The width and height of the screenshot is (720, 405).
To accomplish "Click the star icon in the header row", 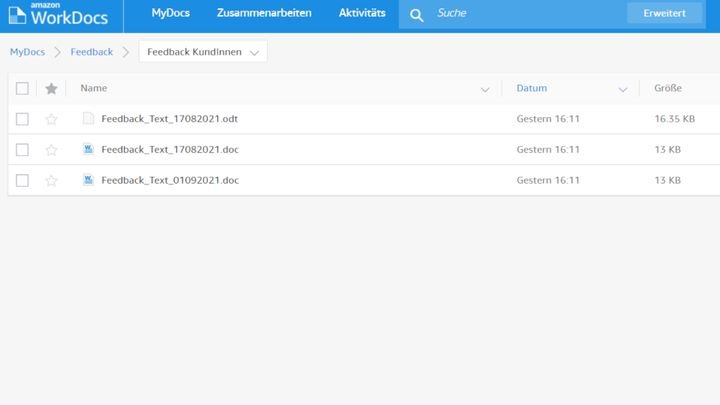I will click(x=51, y=88).
